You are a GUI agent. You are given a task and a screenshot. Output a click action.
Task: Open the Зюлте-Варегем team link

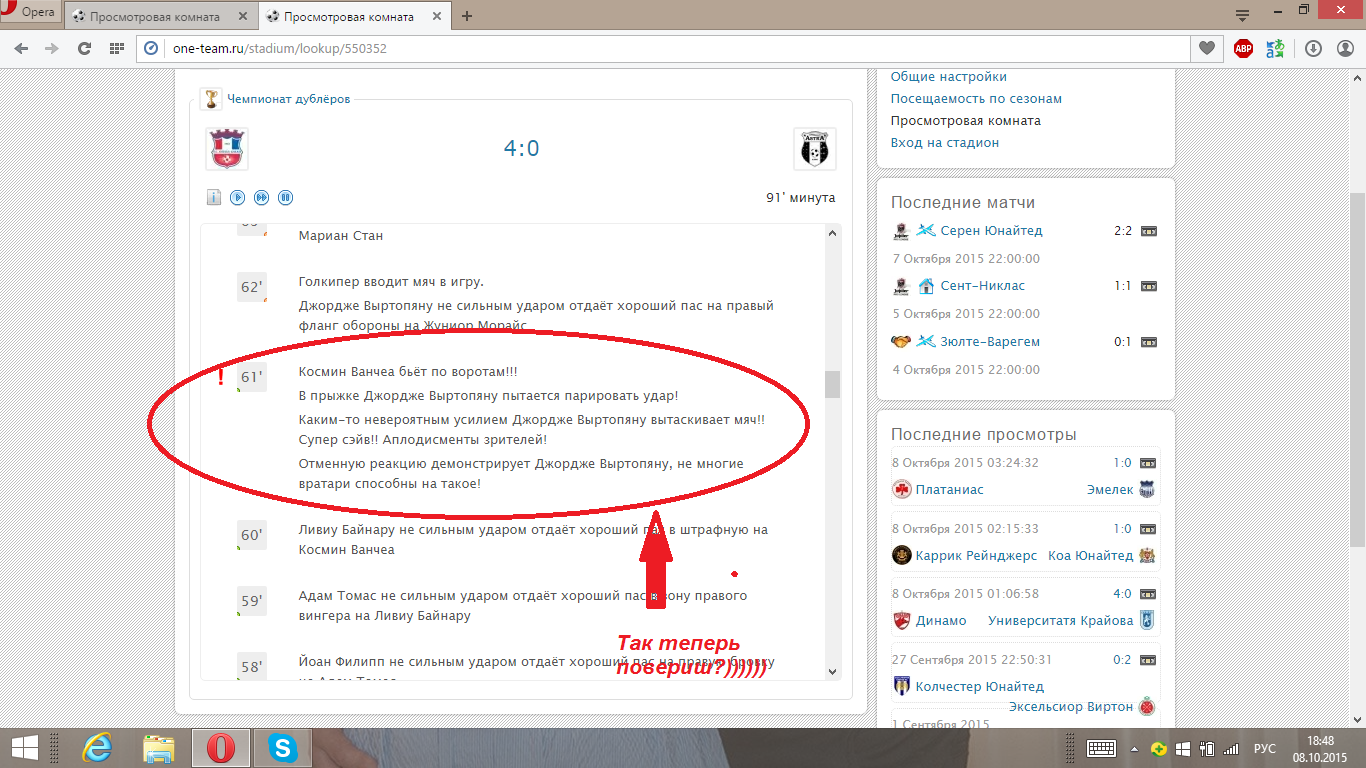991,342
